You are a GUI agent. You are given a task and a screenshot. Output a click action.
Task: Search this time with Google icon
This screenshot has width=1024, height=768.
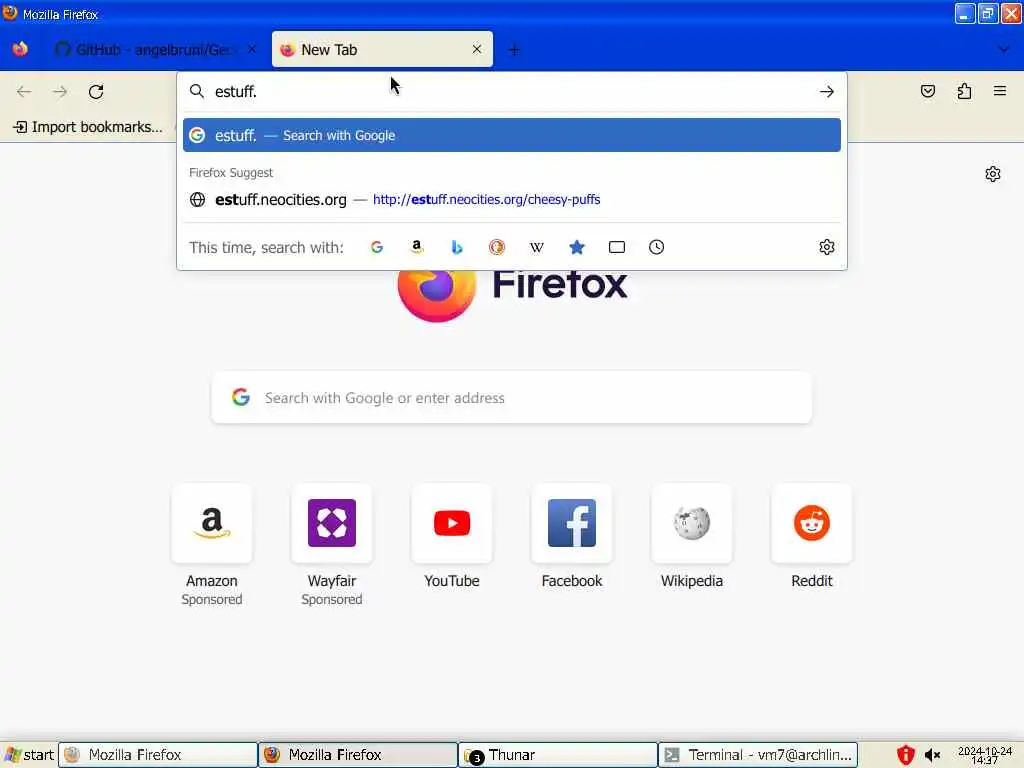pos(377,247)
